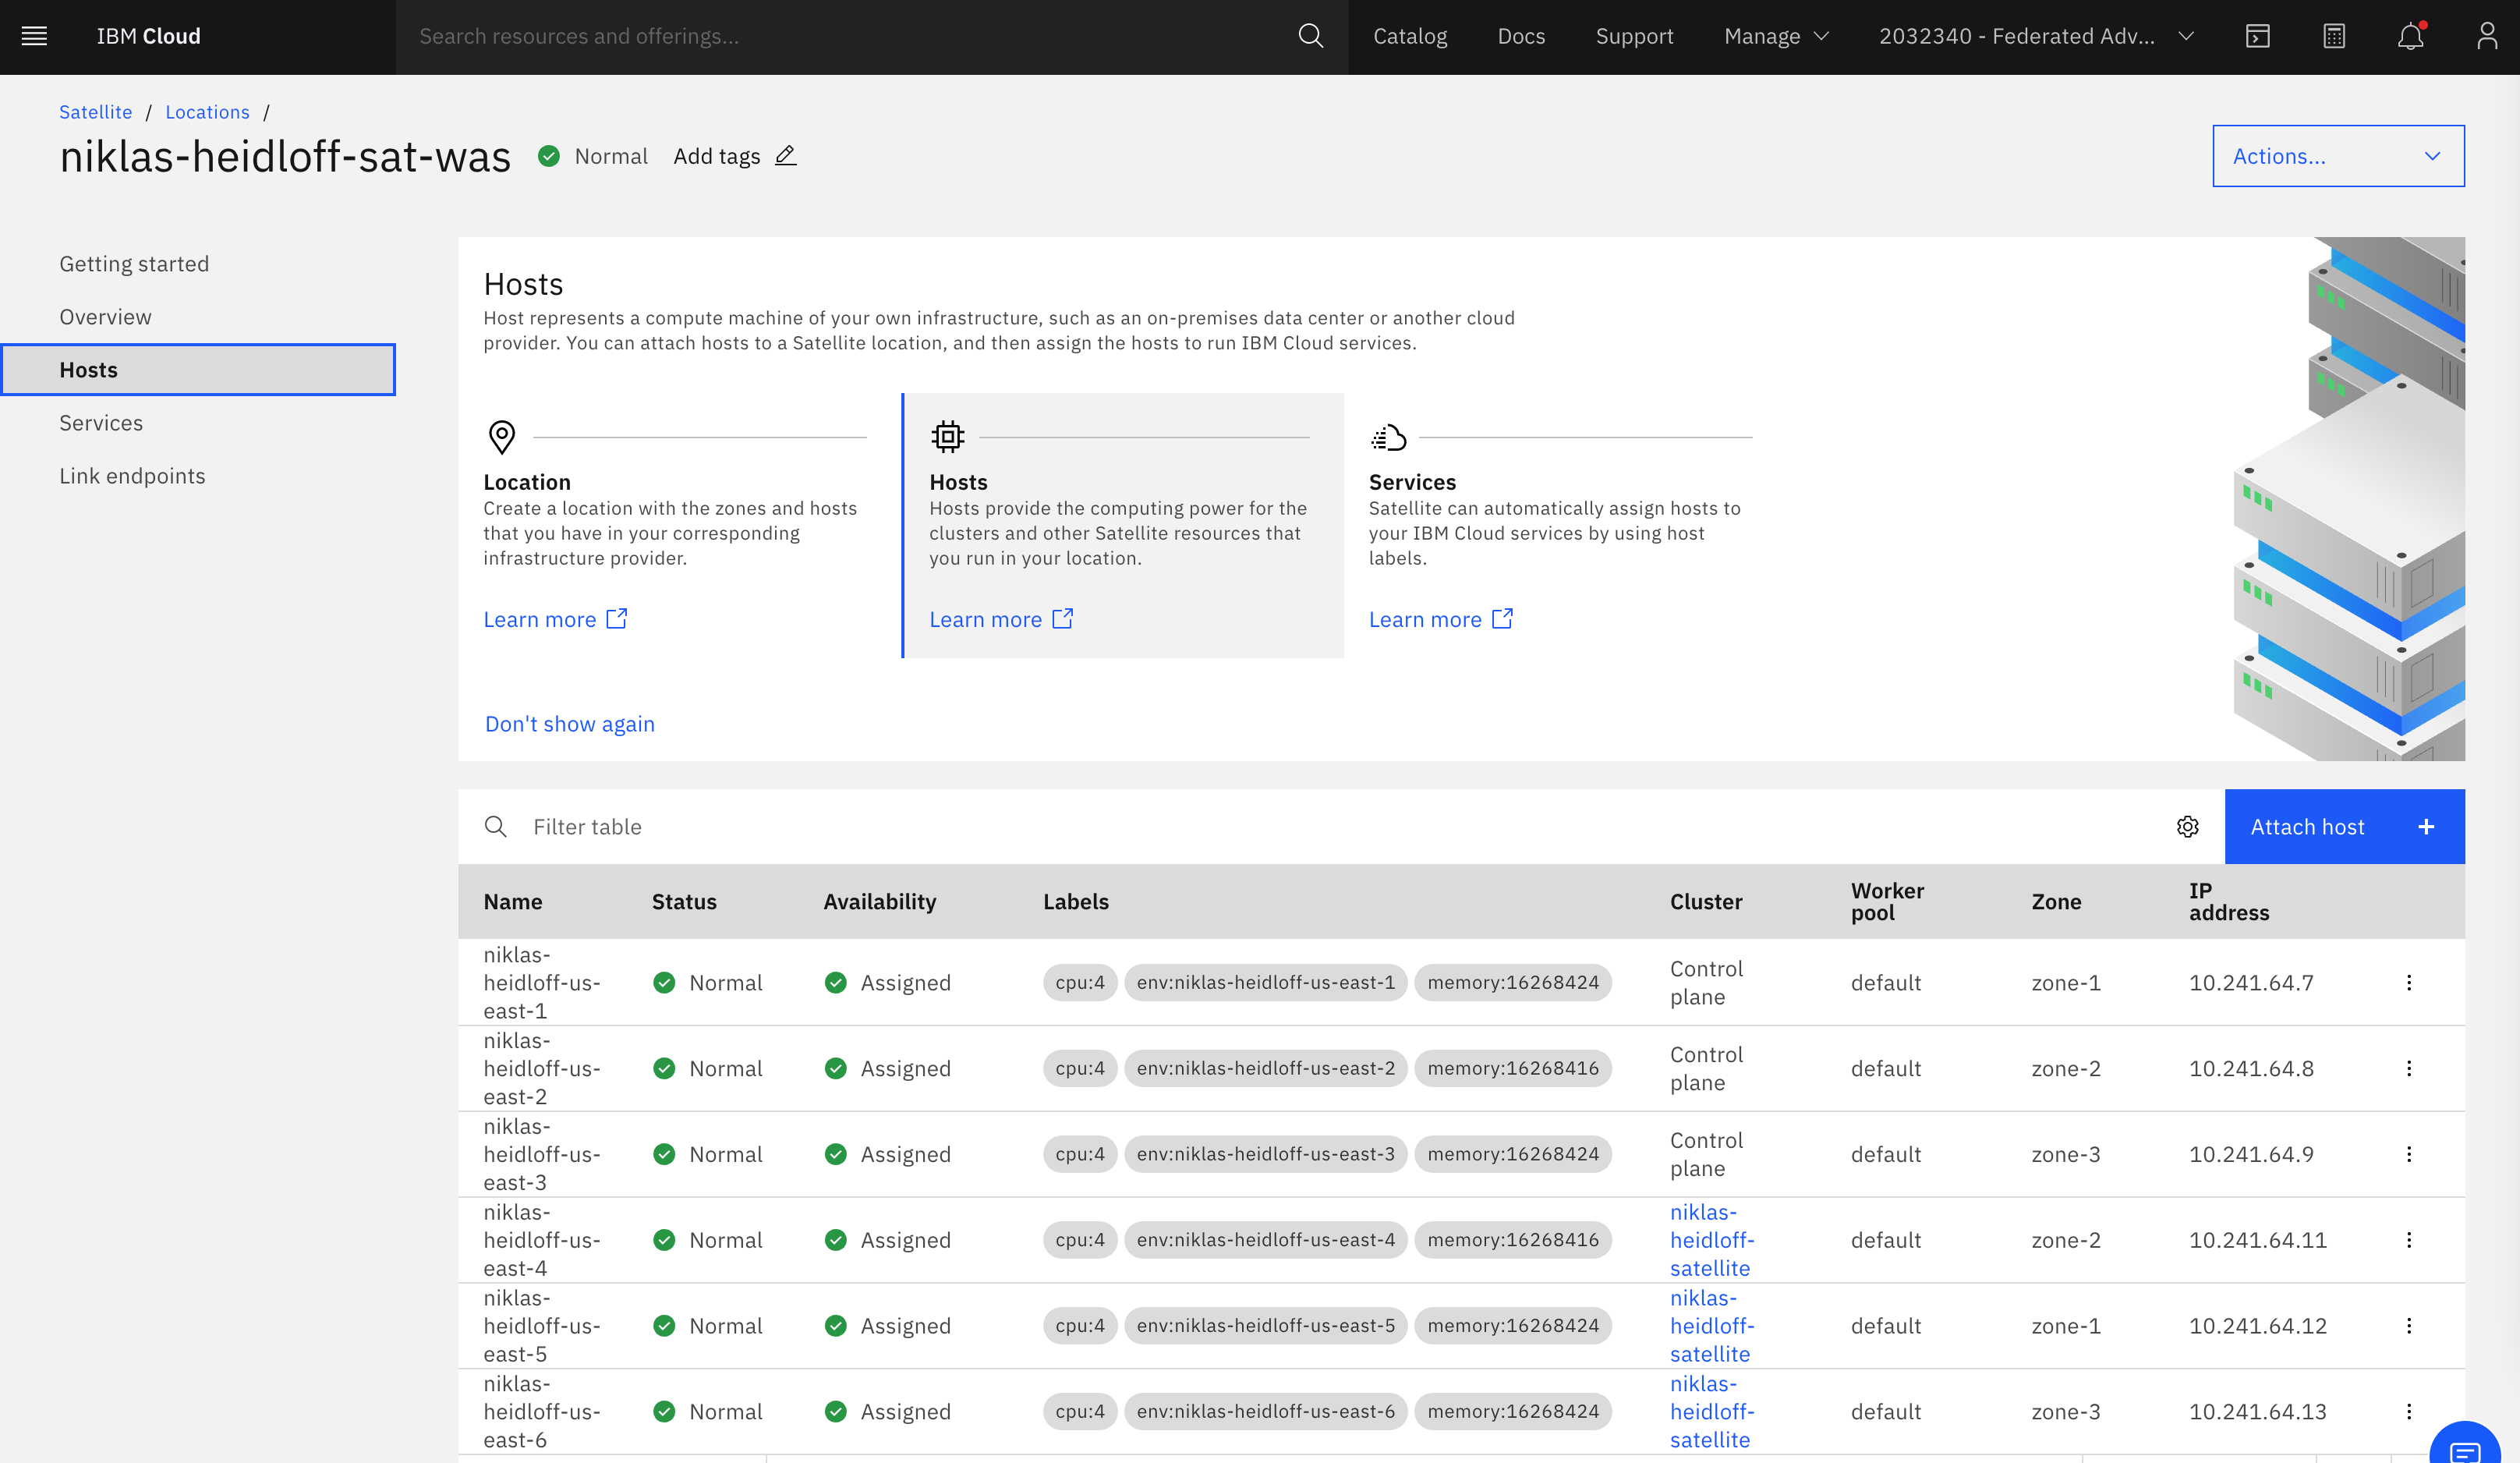
Task: Click the green Normal status icon beside title
Action: click(x=548, y=156)
